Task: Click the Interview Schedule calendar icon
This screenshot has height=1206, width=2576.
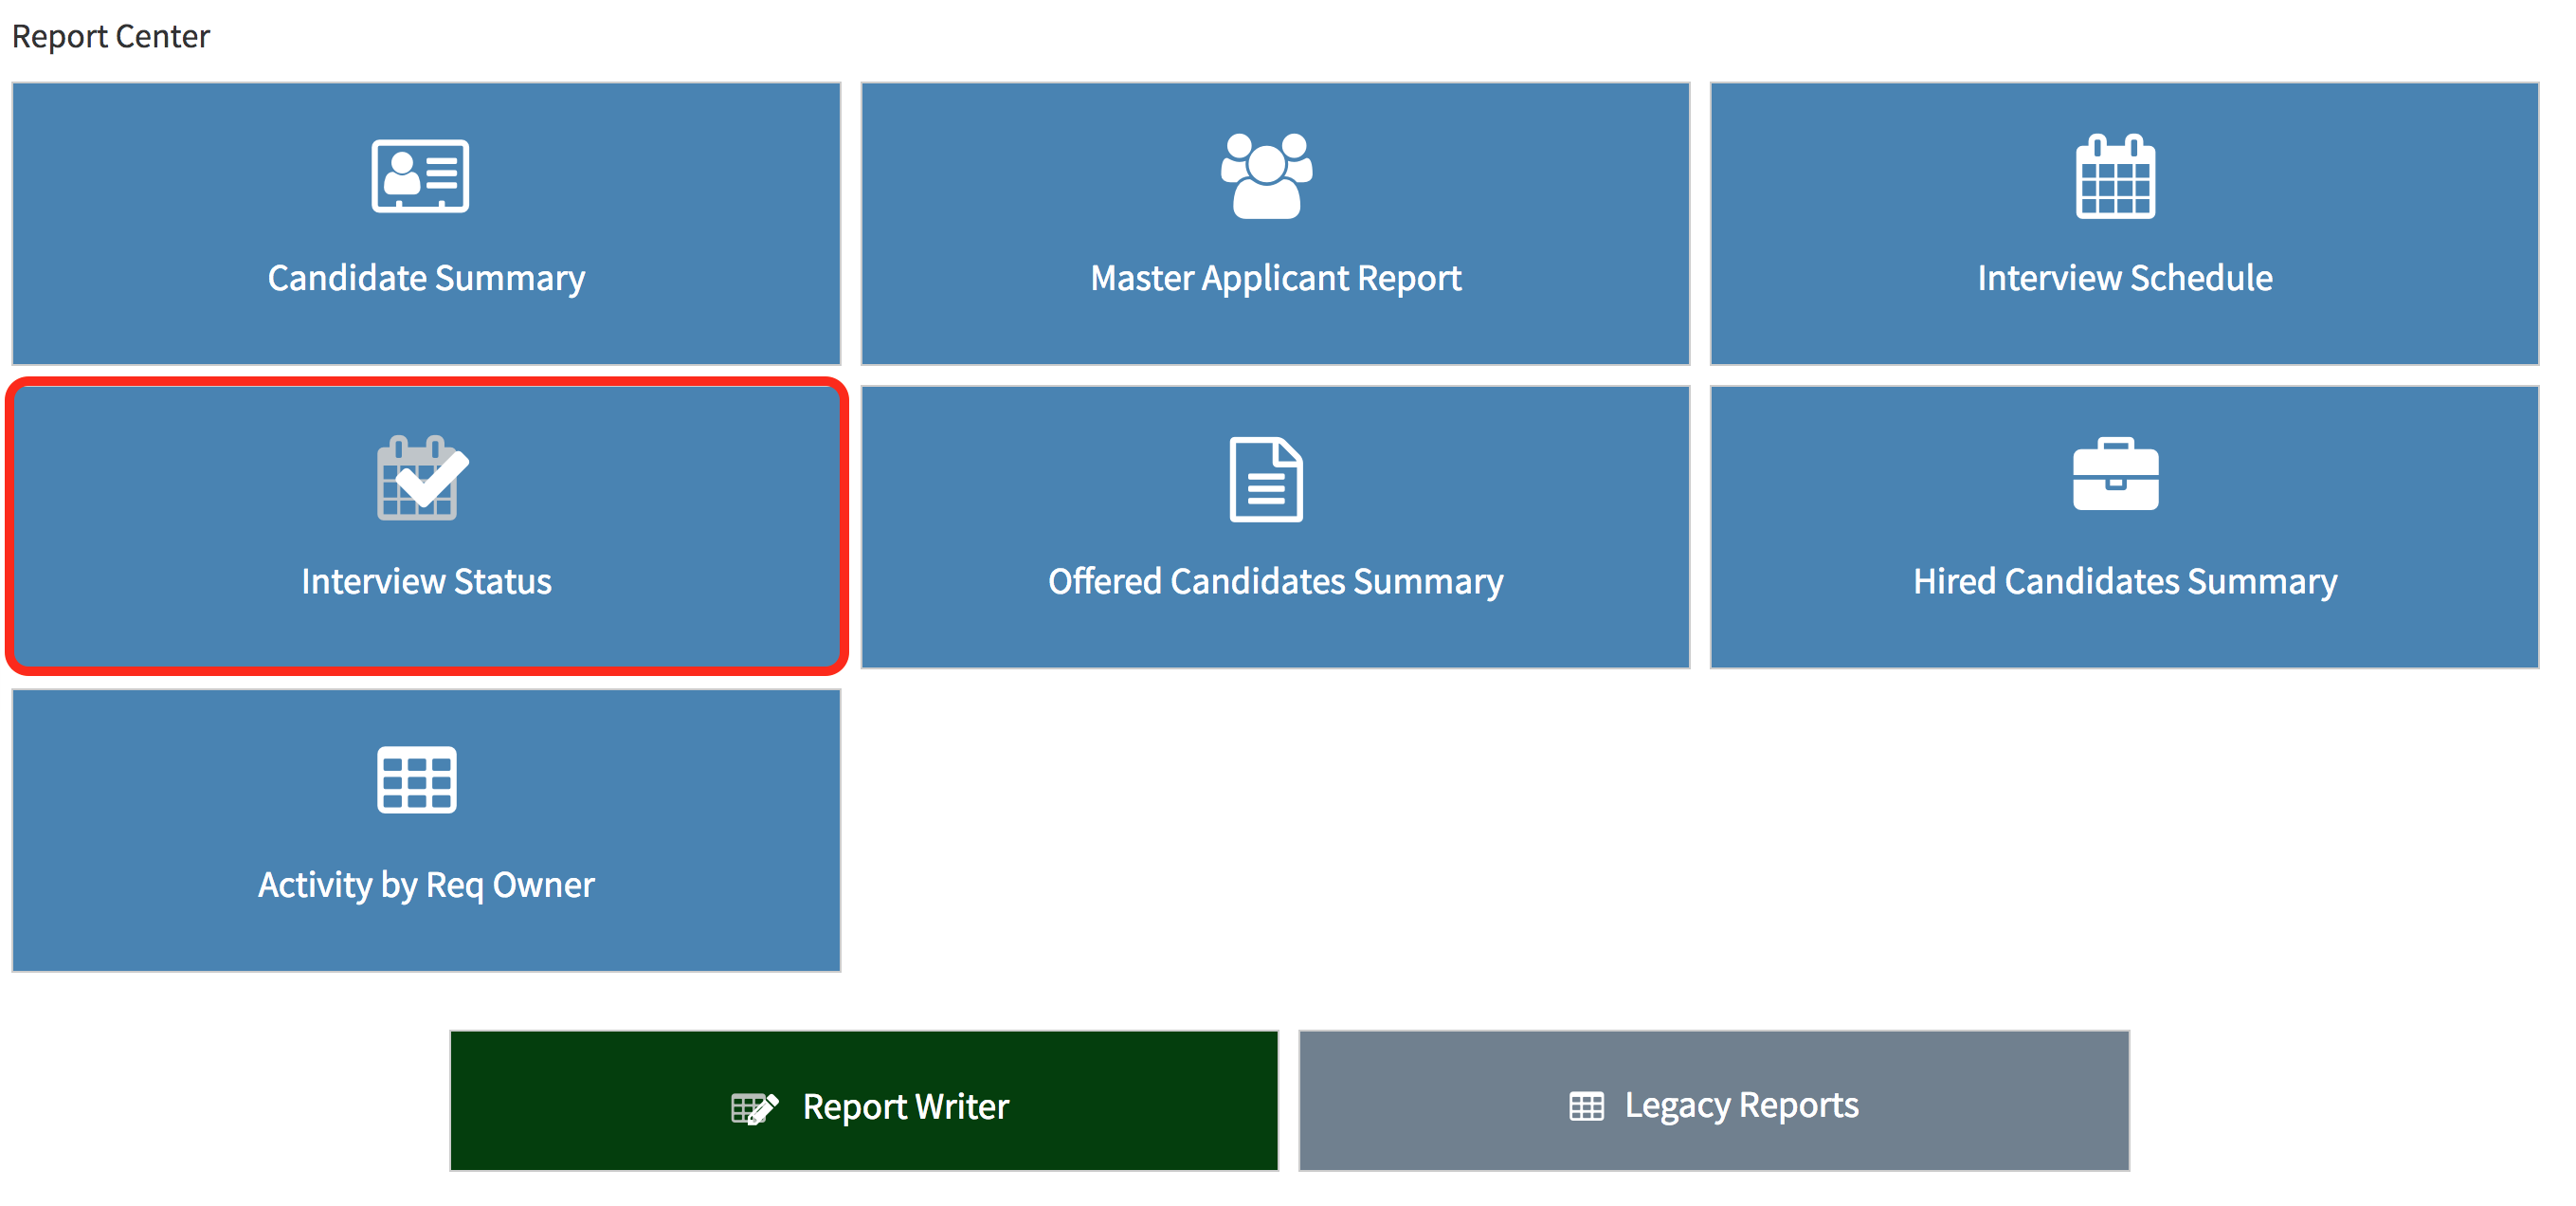Action: pyautogui.click(x=2115, y=177)
